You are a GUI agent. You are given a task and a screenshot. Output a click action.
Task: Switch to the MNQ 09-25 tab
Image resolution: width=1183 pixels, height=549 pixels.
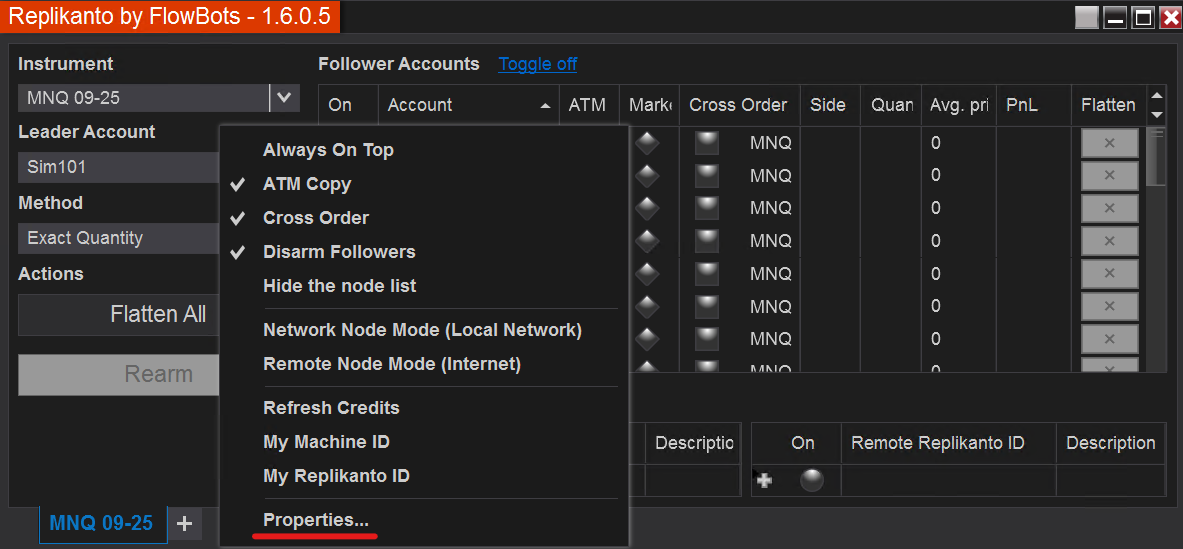click(x=101, y=523)
